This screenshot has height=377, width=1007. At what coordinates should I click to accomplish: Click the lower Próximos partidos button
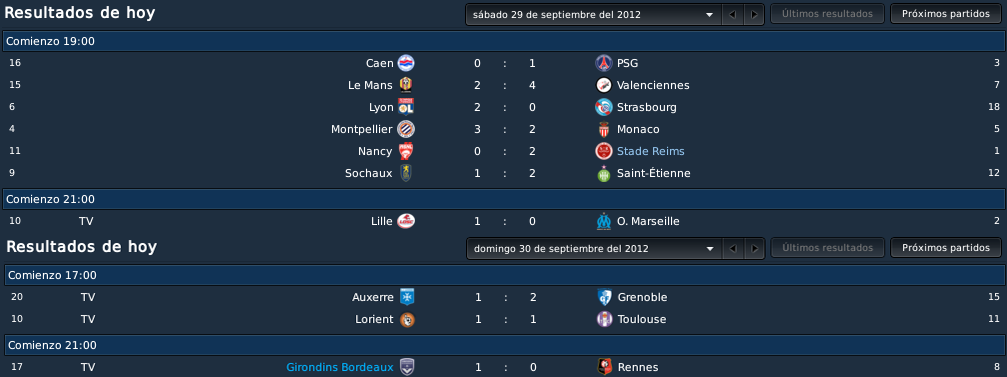pos(946,247)
